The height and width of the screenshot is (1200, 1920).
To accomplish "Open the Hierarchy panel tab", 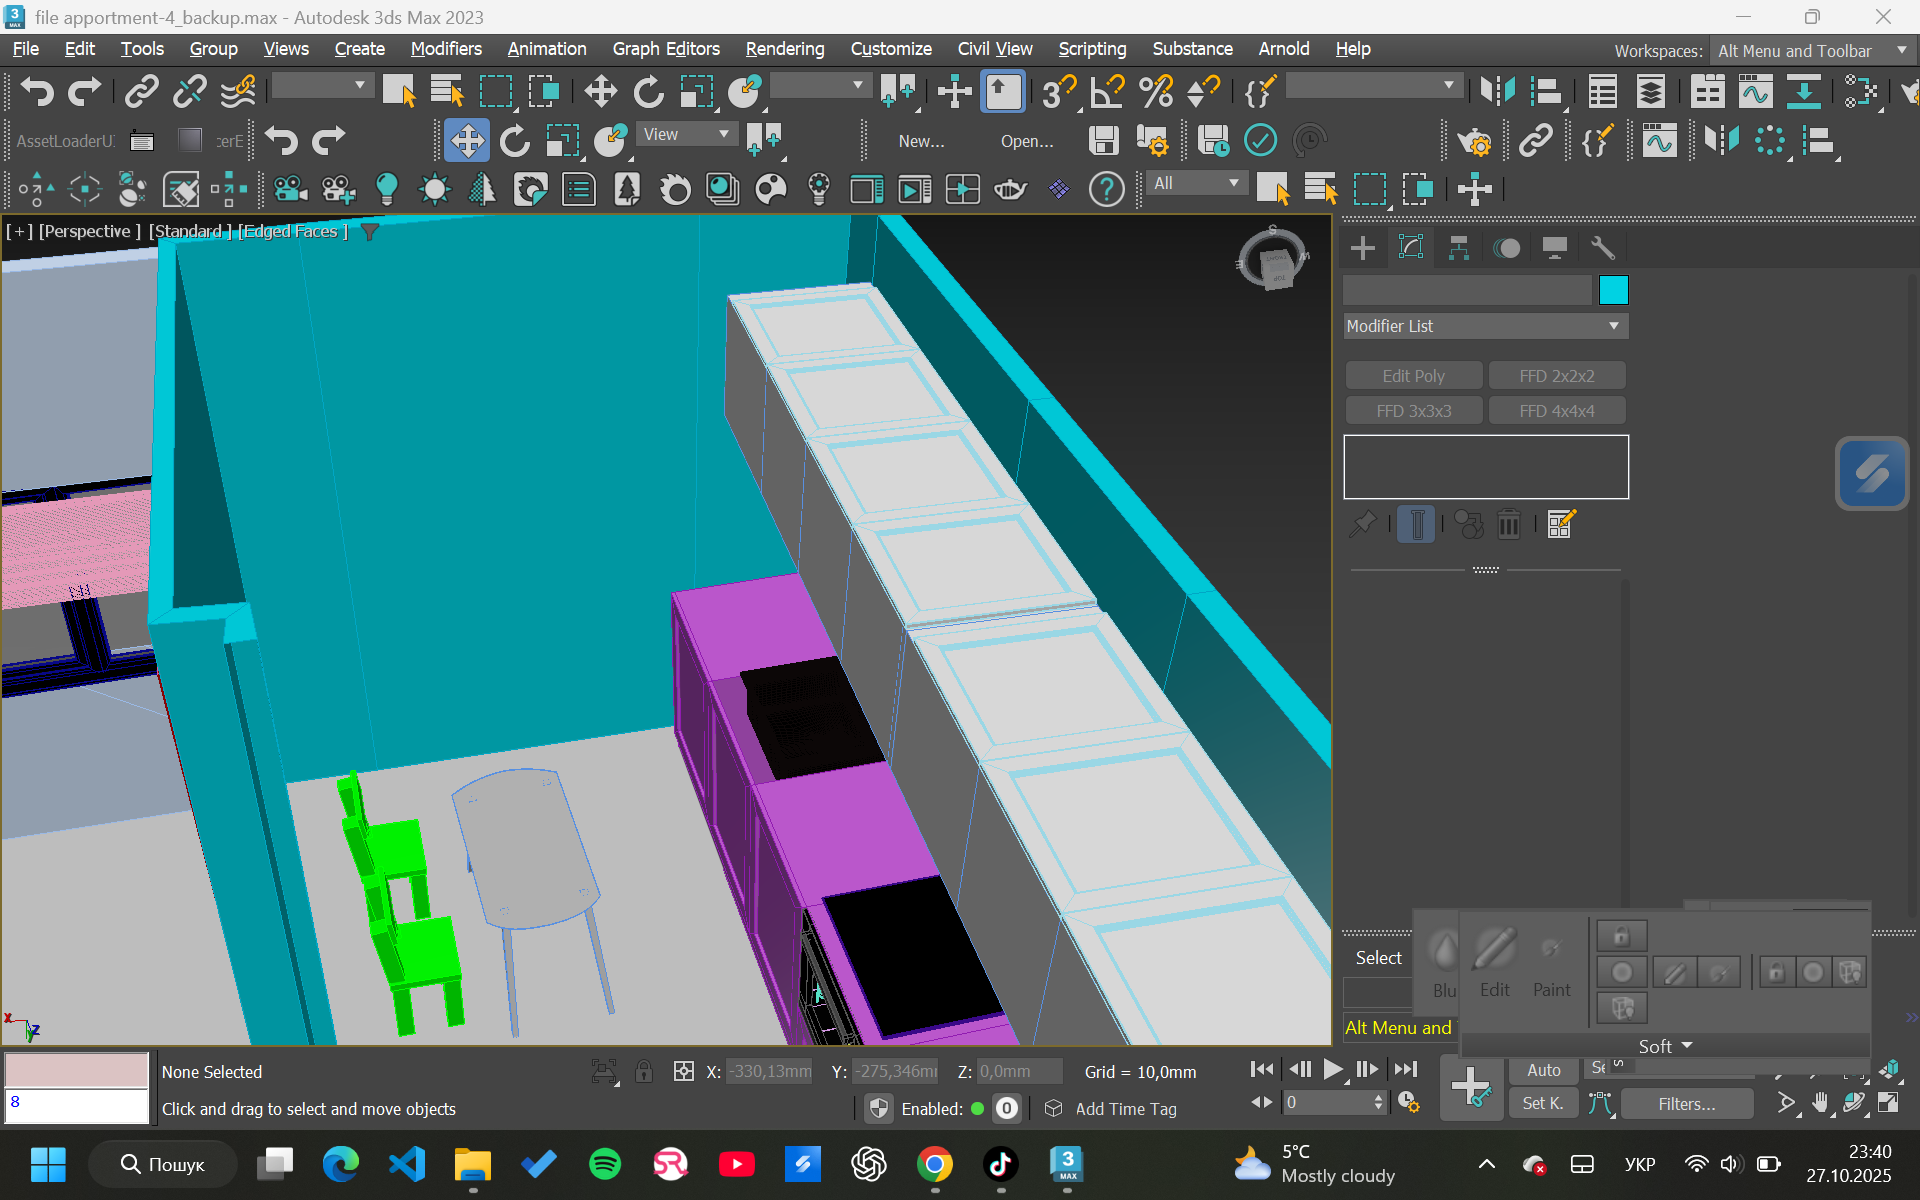I will 1459,248.
